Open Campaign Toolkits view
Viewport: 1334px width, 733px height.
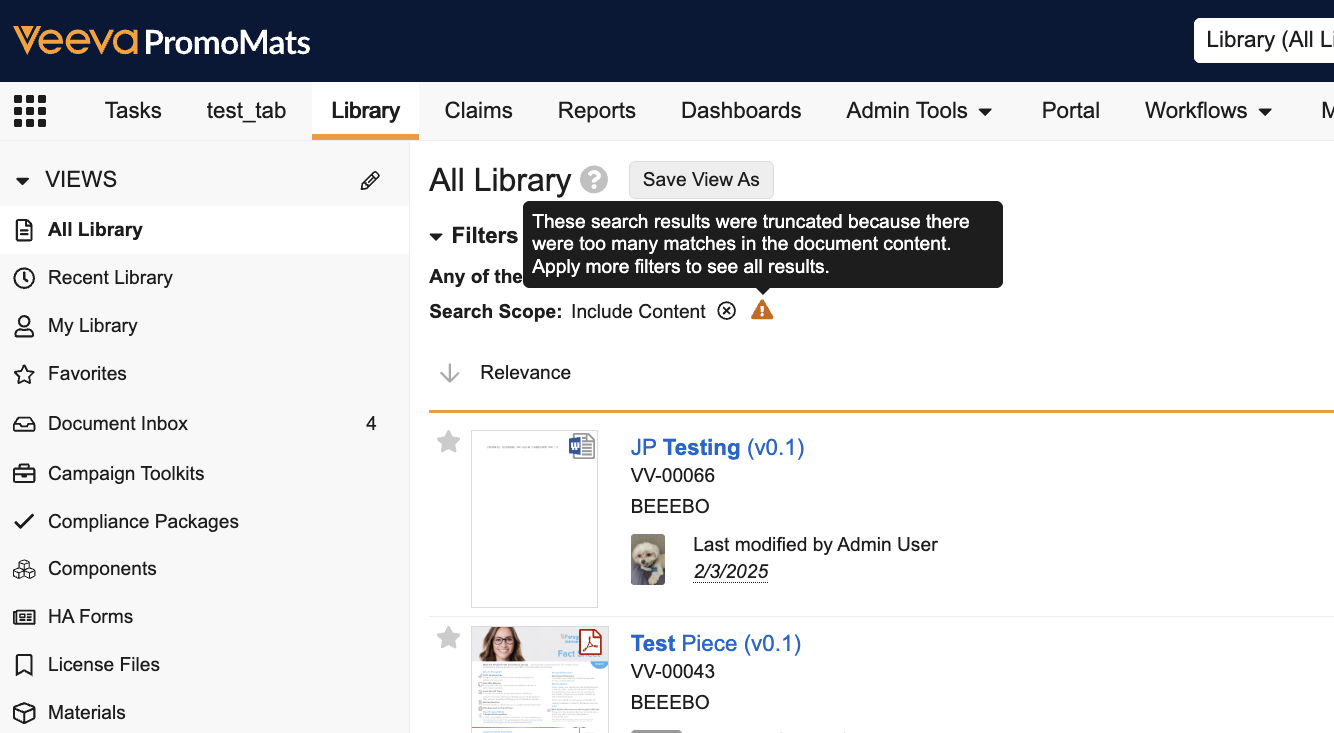126,474
